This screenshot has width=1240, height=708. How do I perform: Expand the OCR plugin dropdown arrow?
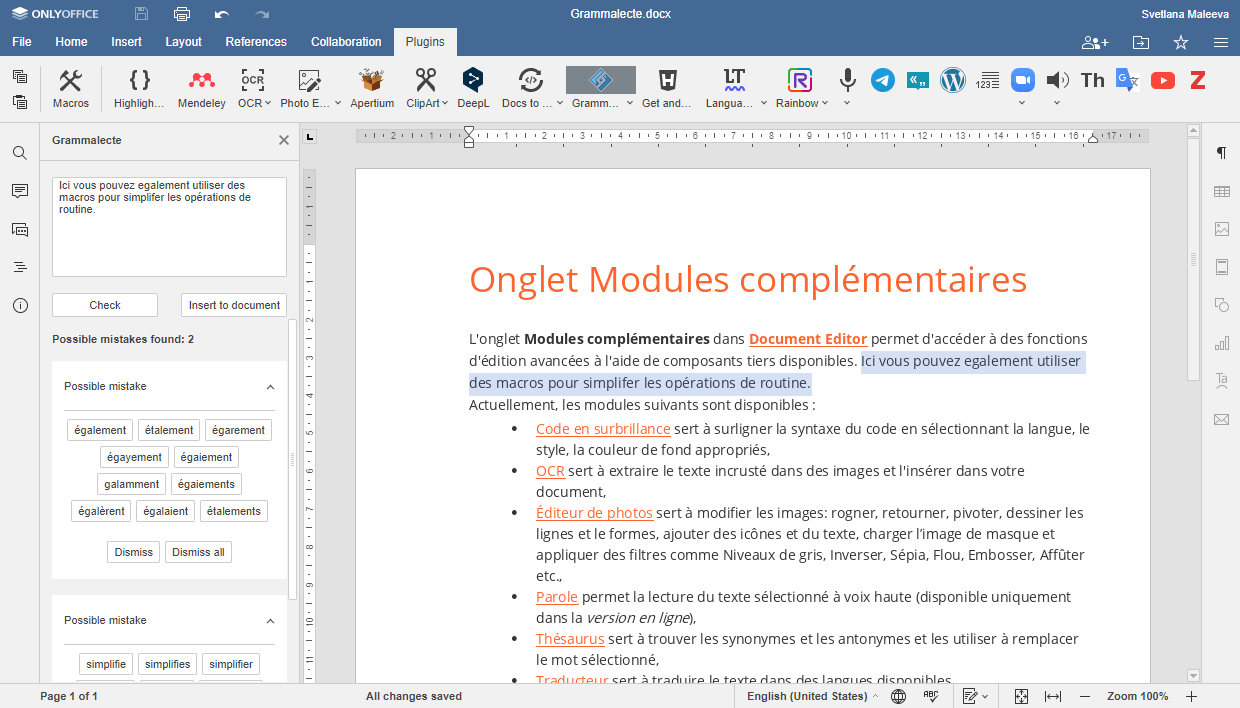point(270,103)
